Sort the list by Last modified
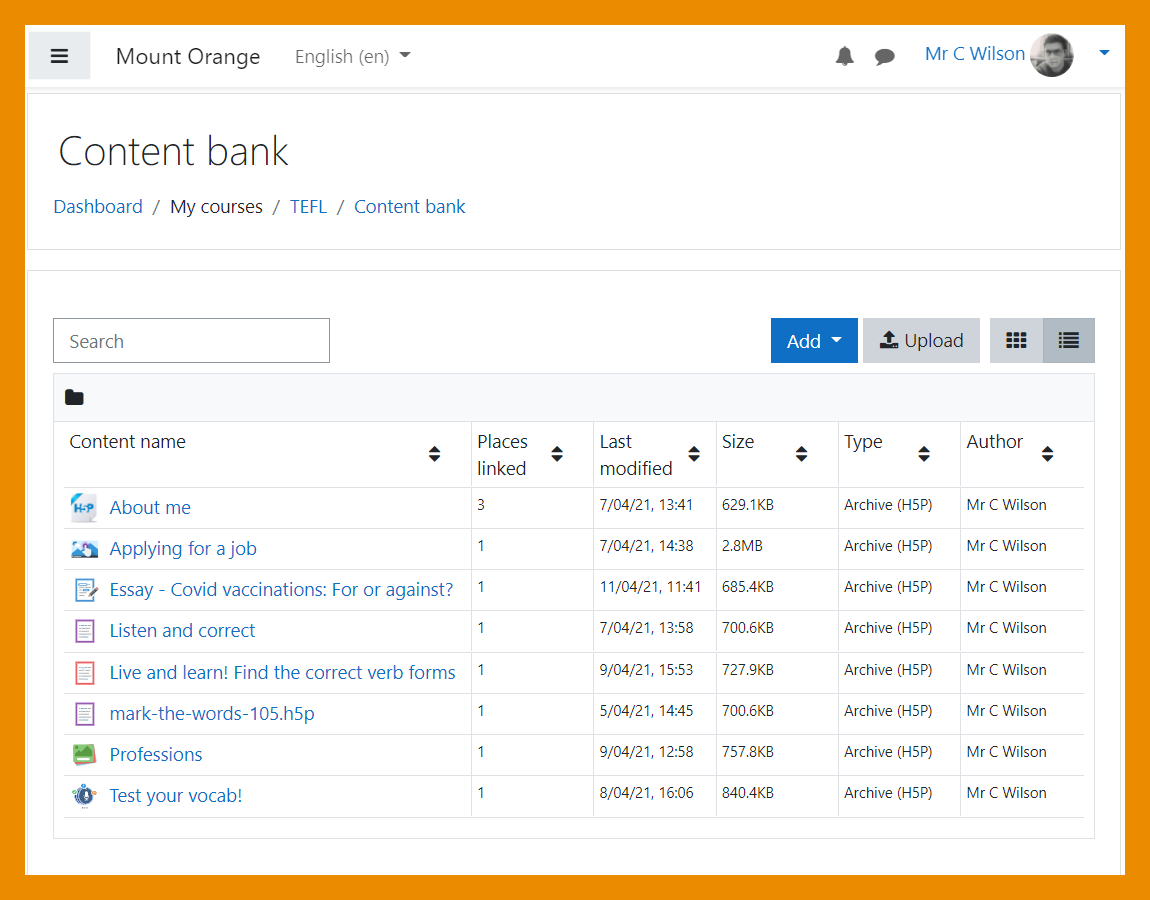This screenshot has height=900, width=1150. (694, 454)
